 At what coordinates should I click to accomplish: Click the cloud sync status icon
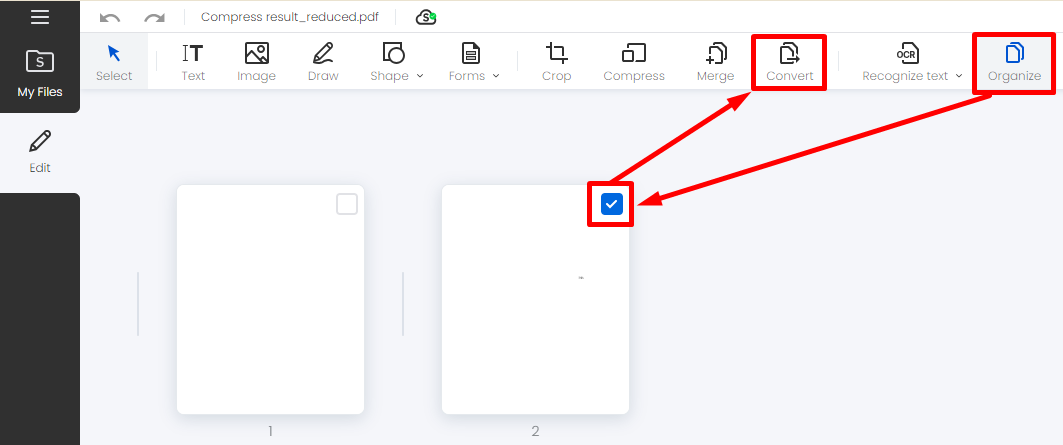[x=426, y=18]
